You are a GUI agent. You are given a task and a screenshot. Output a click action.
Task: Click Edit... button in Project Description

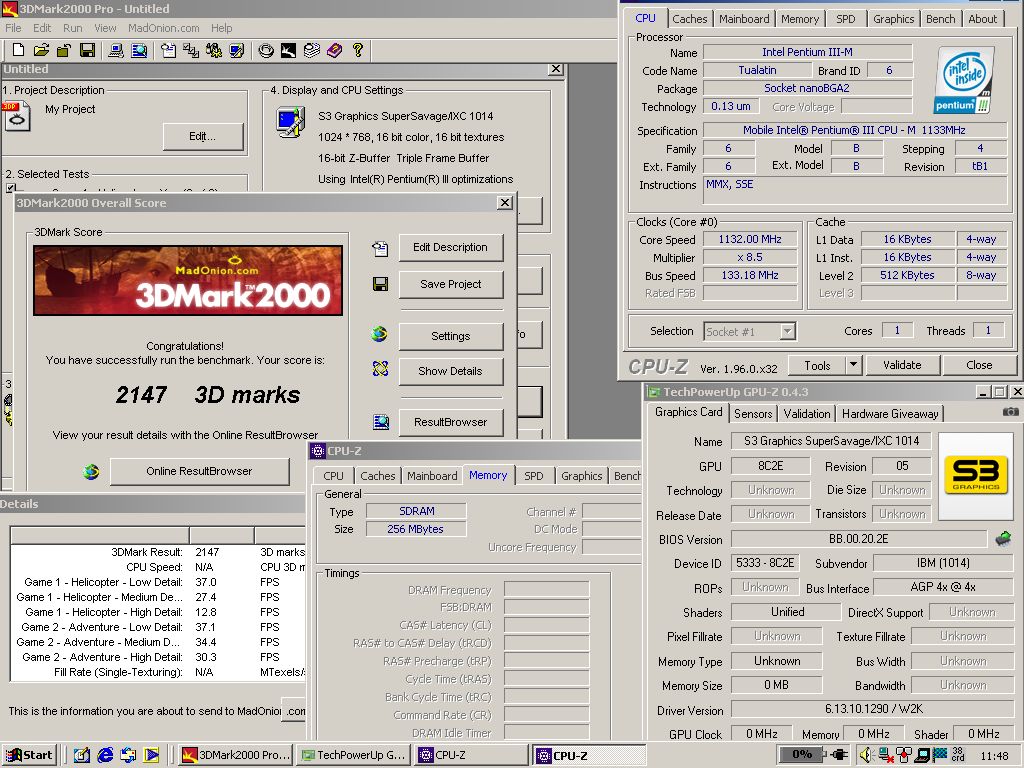point(202,136)
